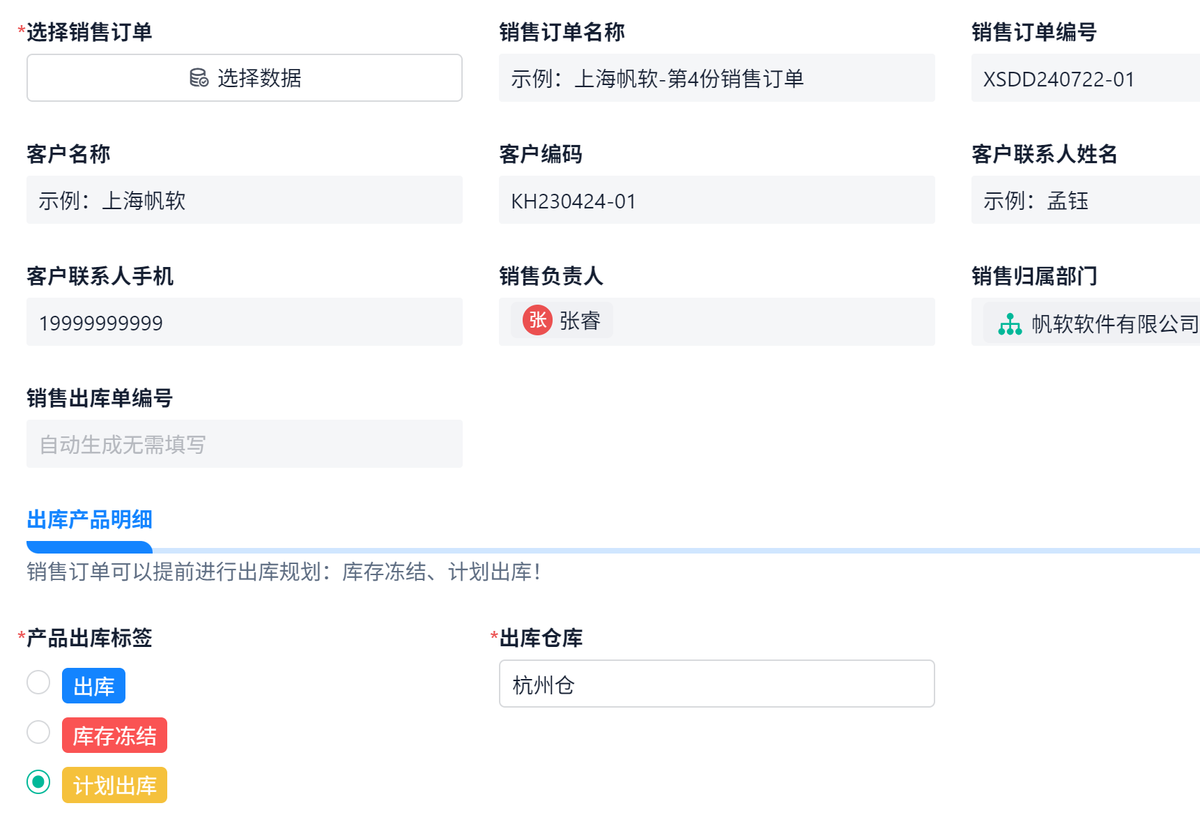This screenshot has width=1200, height=831.
Task: Select the 计划出库 radio button
Action: [38, 782]
